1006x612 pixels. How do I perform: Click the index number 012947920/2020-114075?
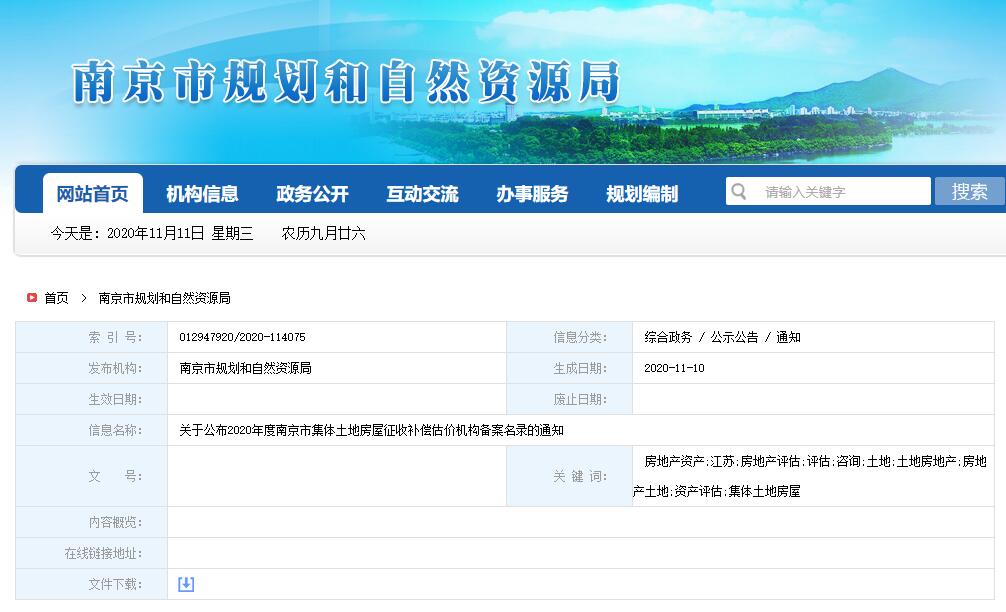(x=242, y=338)
